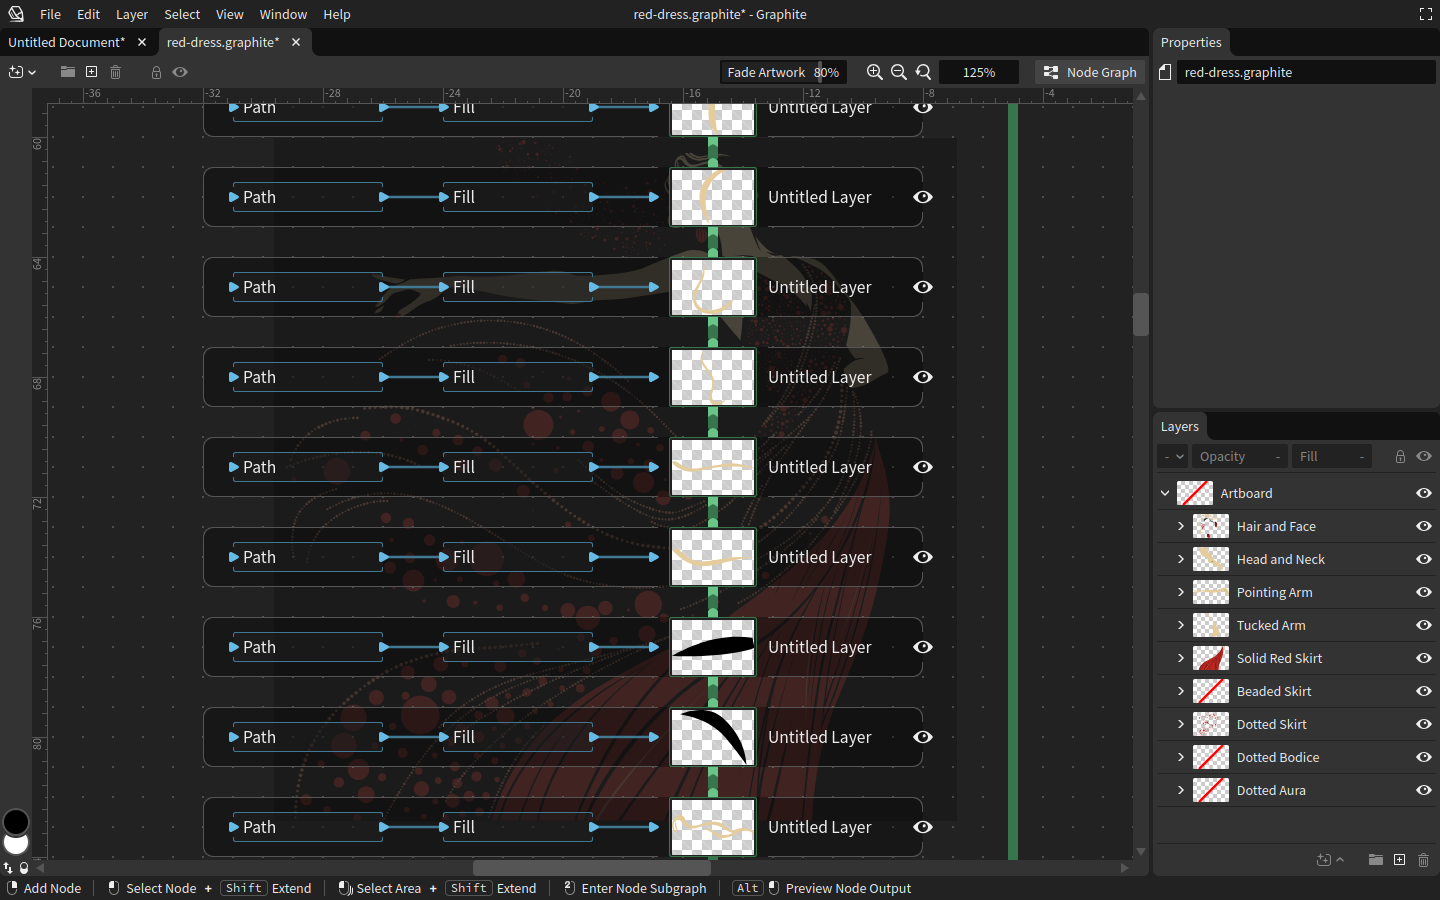This screenshot has width=1440, height=900.
Task: Click the swap colors icon below swatches
Action: pos(8,868)
